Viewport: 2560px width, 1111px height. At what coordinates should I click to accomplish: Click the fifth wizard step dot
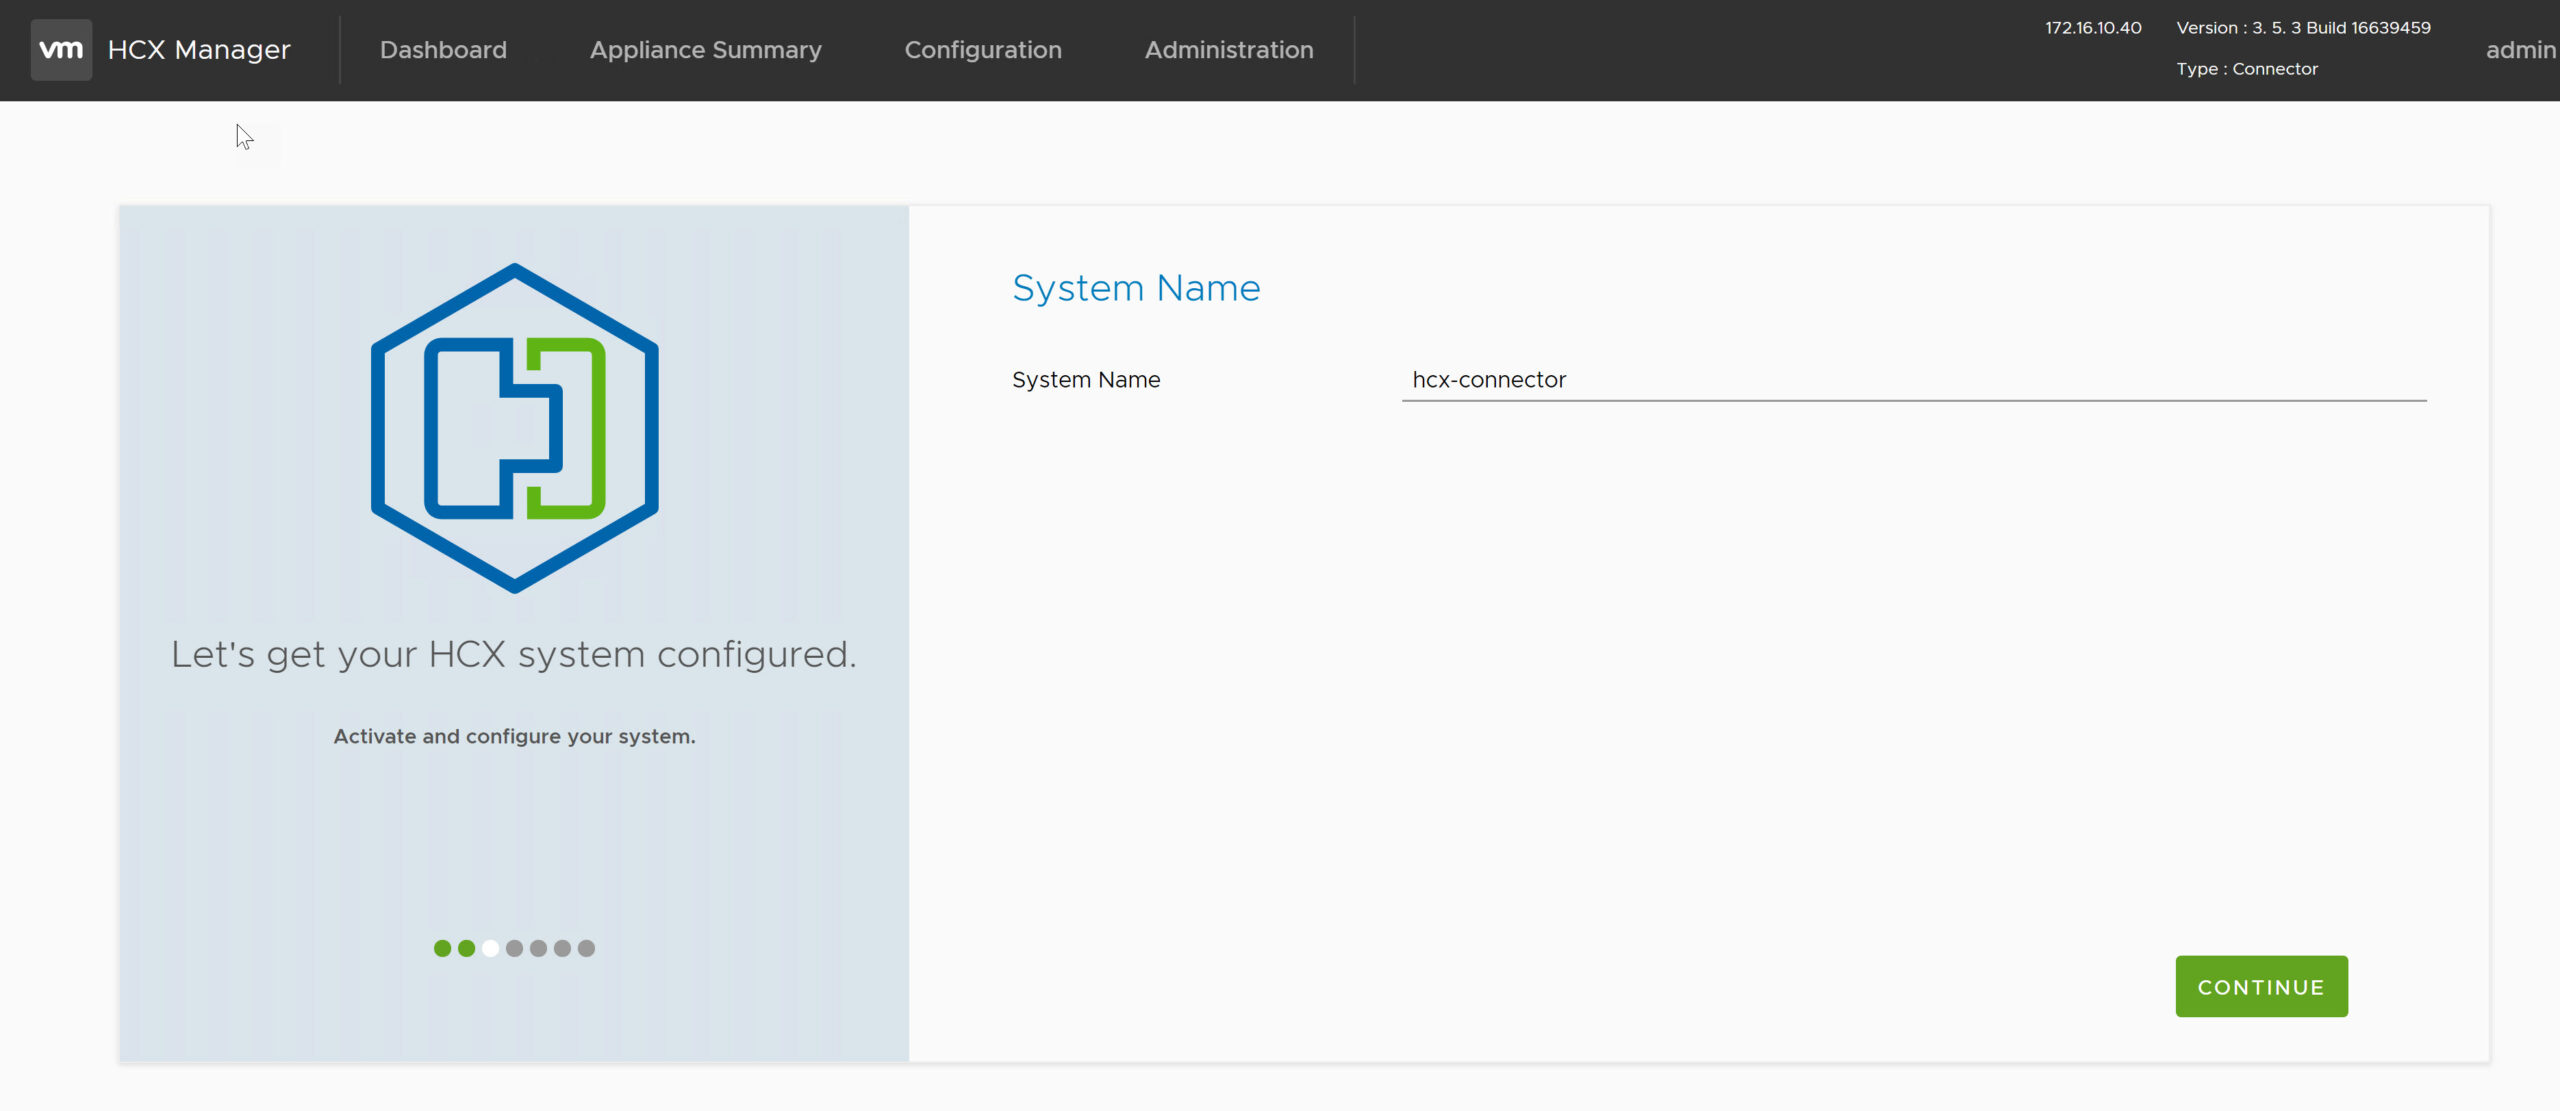click(538, 948)
